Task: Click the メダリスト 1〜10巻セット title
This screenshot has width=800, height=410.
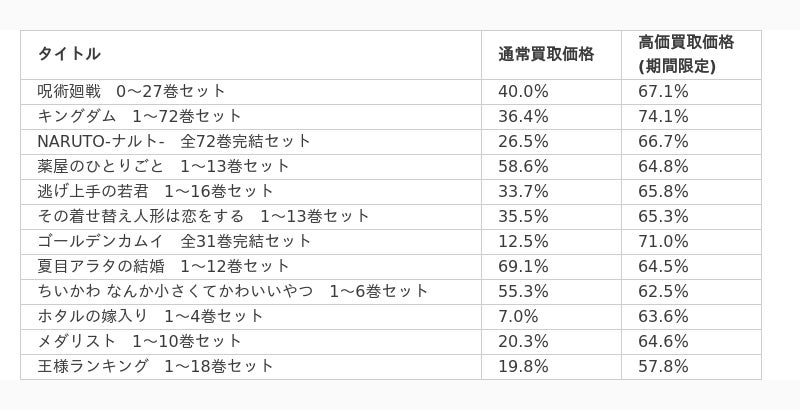Action: (x=140, y=341)
